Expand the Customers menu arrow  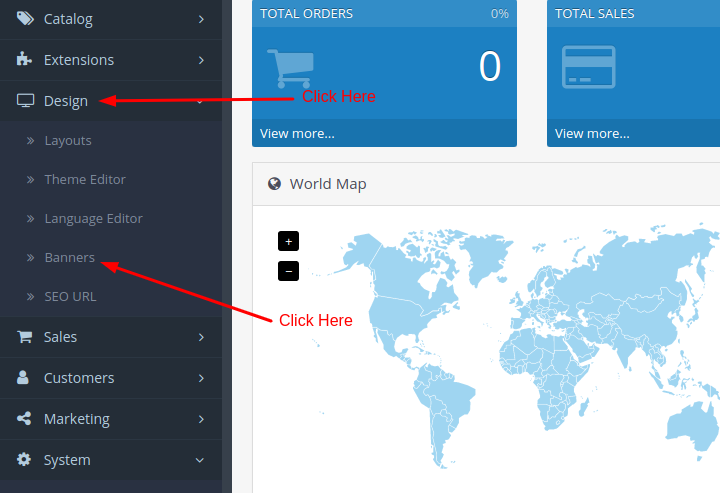coord(201,378)
